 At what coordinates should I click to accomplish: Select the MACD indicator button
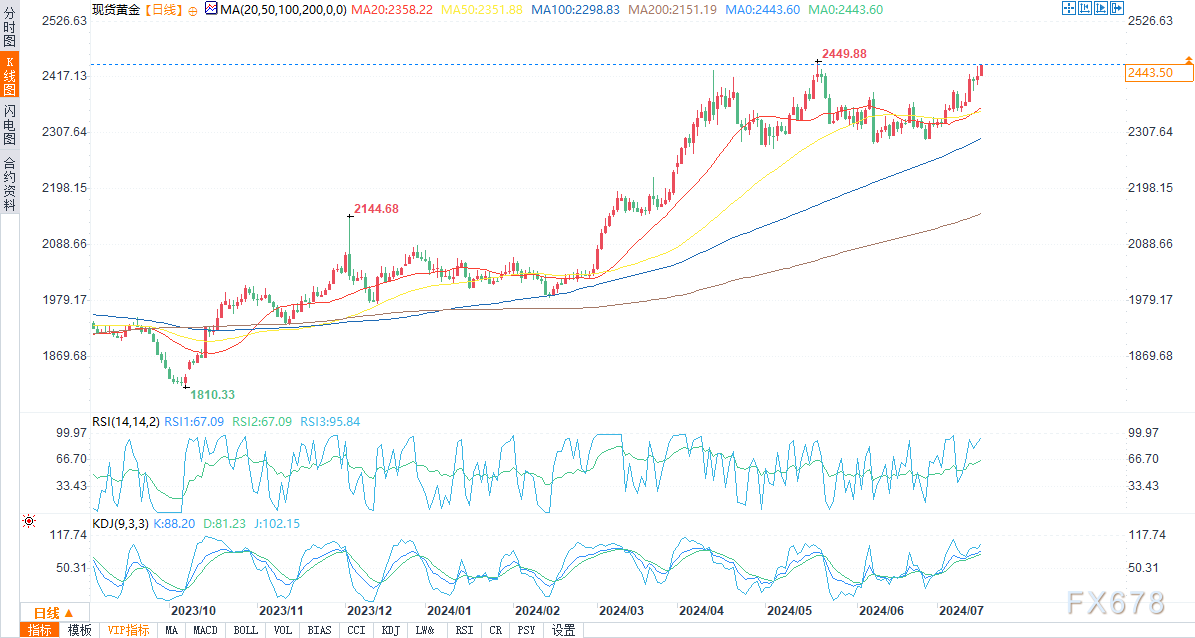click(x=205, y=630)
